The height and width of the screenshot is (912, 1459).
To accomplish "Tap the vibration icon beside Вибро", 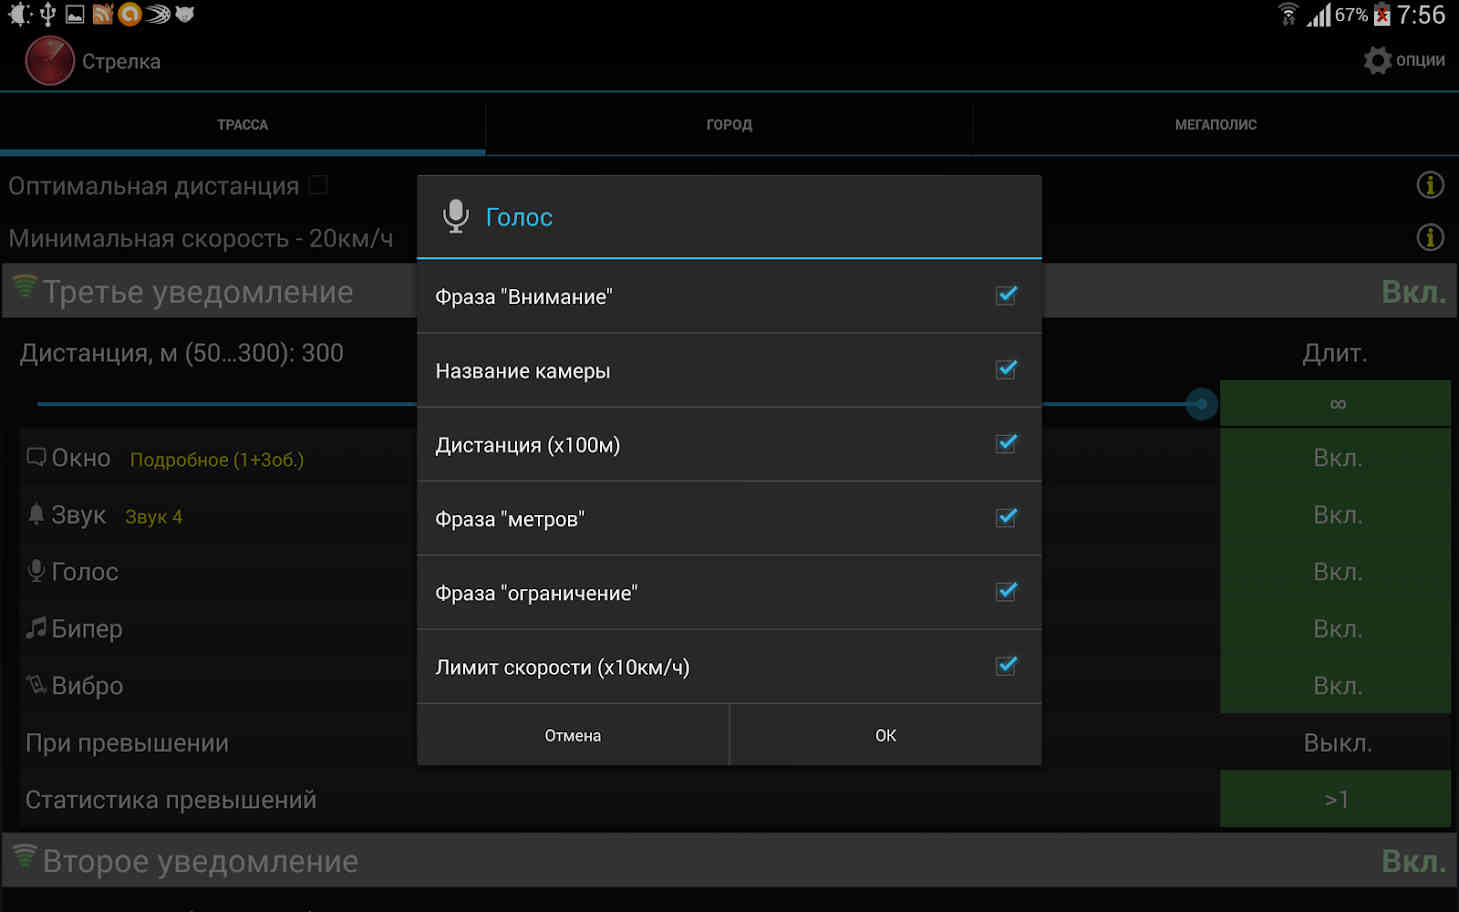I will [x=36, y=685].
